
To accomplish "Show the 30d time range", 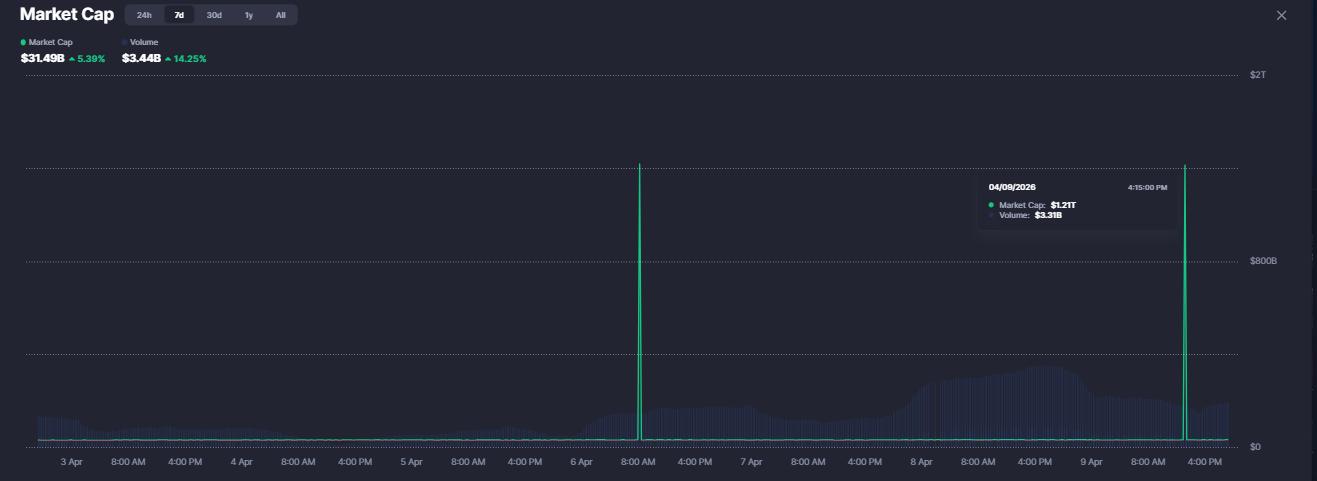I will (x=214, y=15).
